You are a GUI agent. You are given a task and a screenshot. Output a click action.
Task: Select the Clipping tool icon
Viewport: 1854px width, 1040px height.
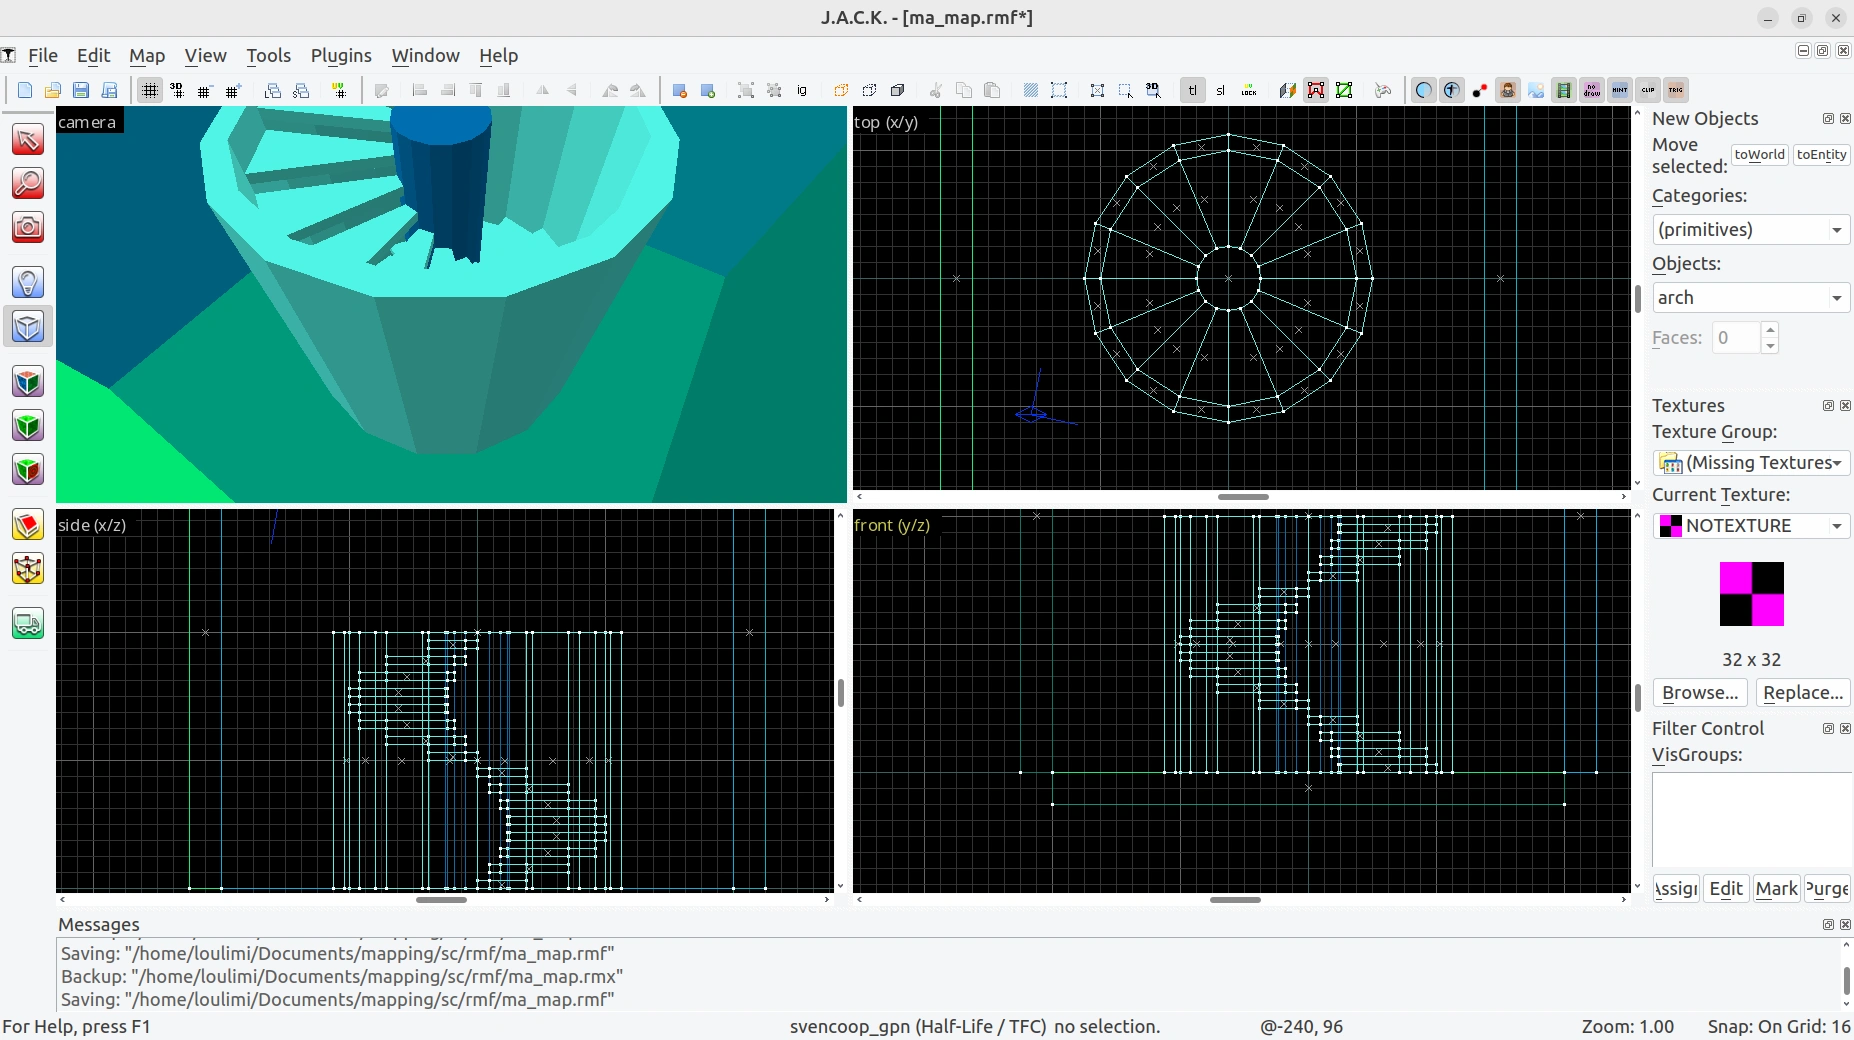[28, 525]
